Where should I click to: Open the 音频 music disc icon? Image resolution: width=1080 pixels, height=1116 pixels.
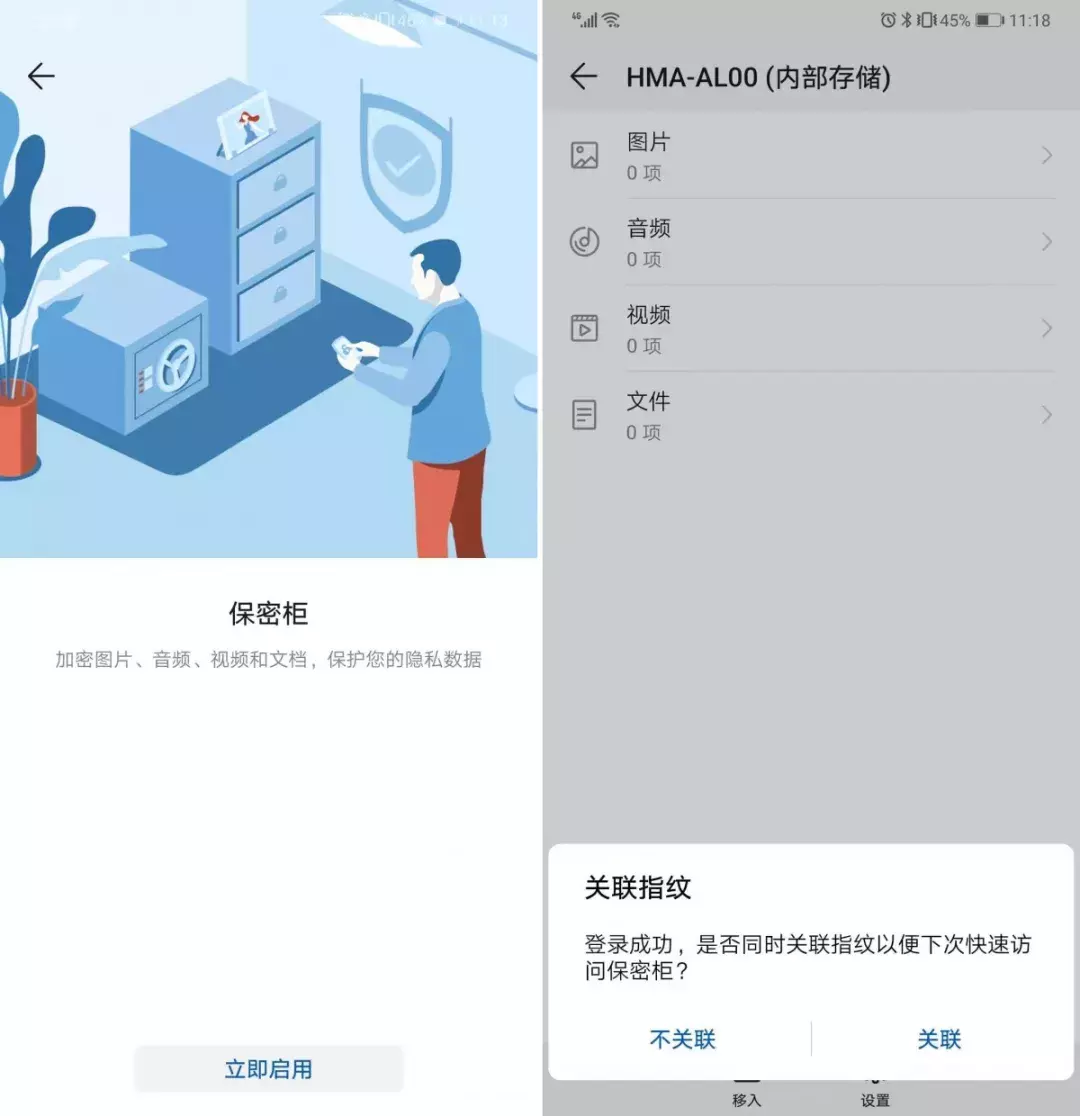[584, 241]
